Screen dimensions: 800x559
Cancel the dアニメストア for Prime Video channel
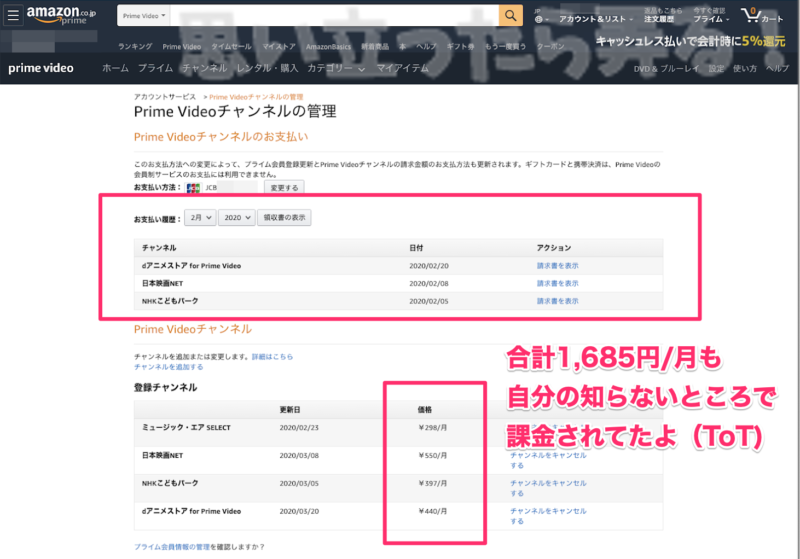pos(548,516)
